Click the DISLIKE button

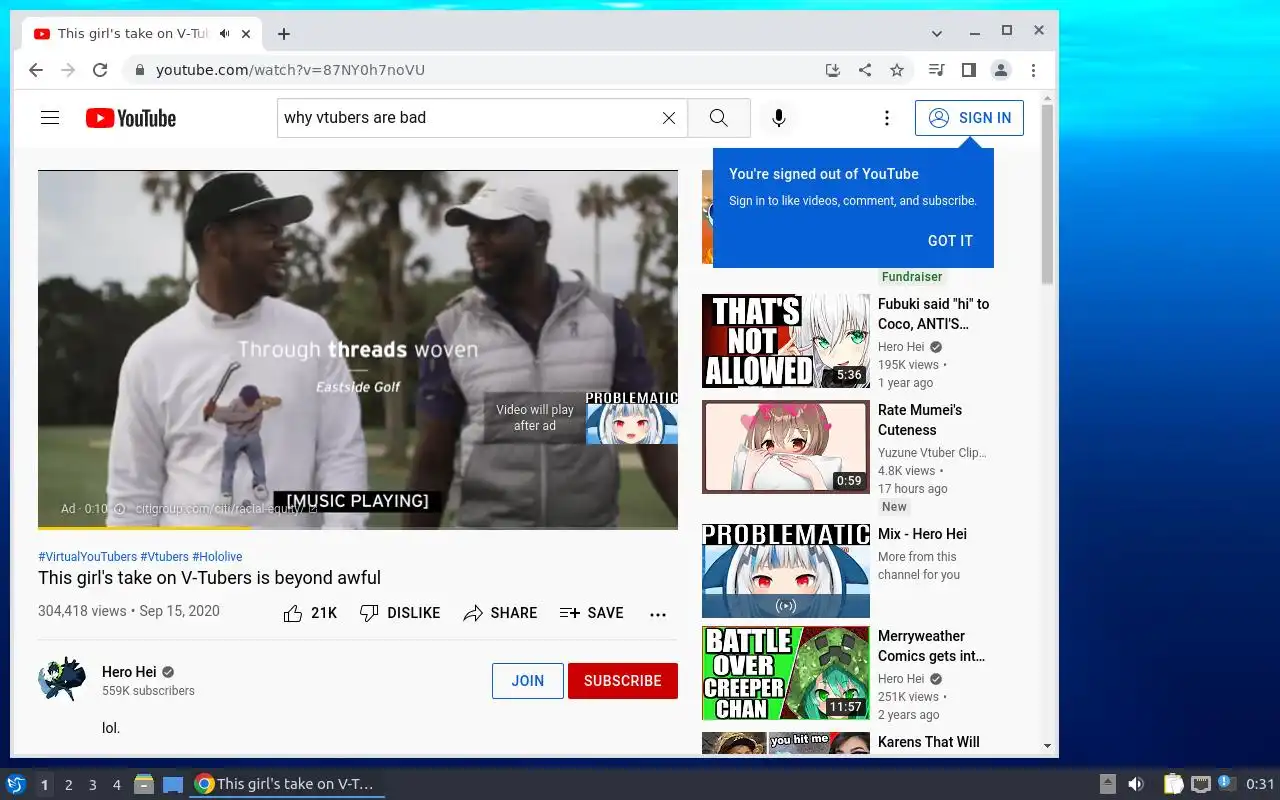[400, 613]
